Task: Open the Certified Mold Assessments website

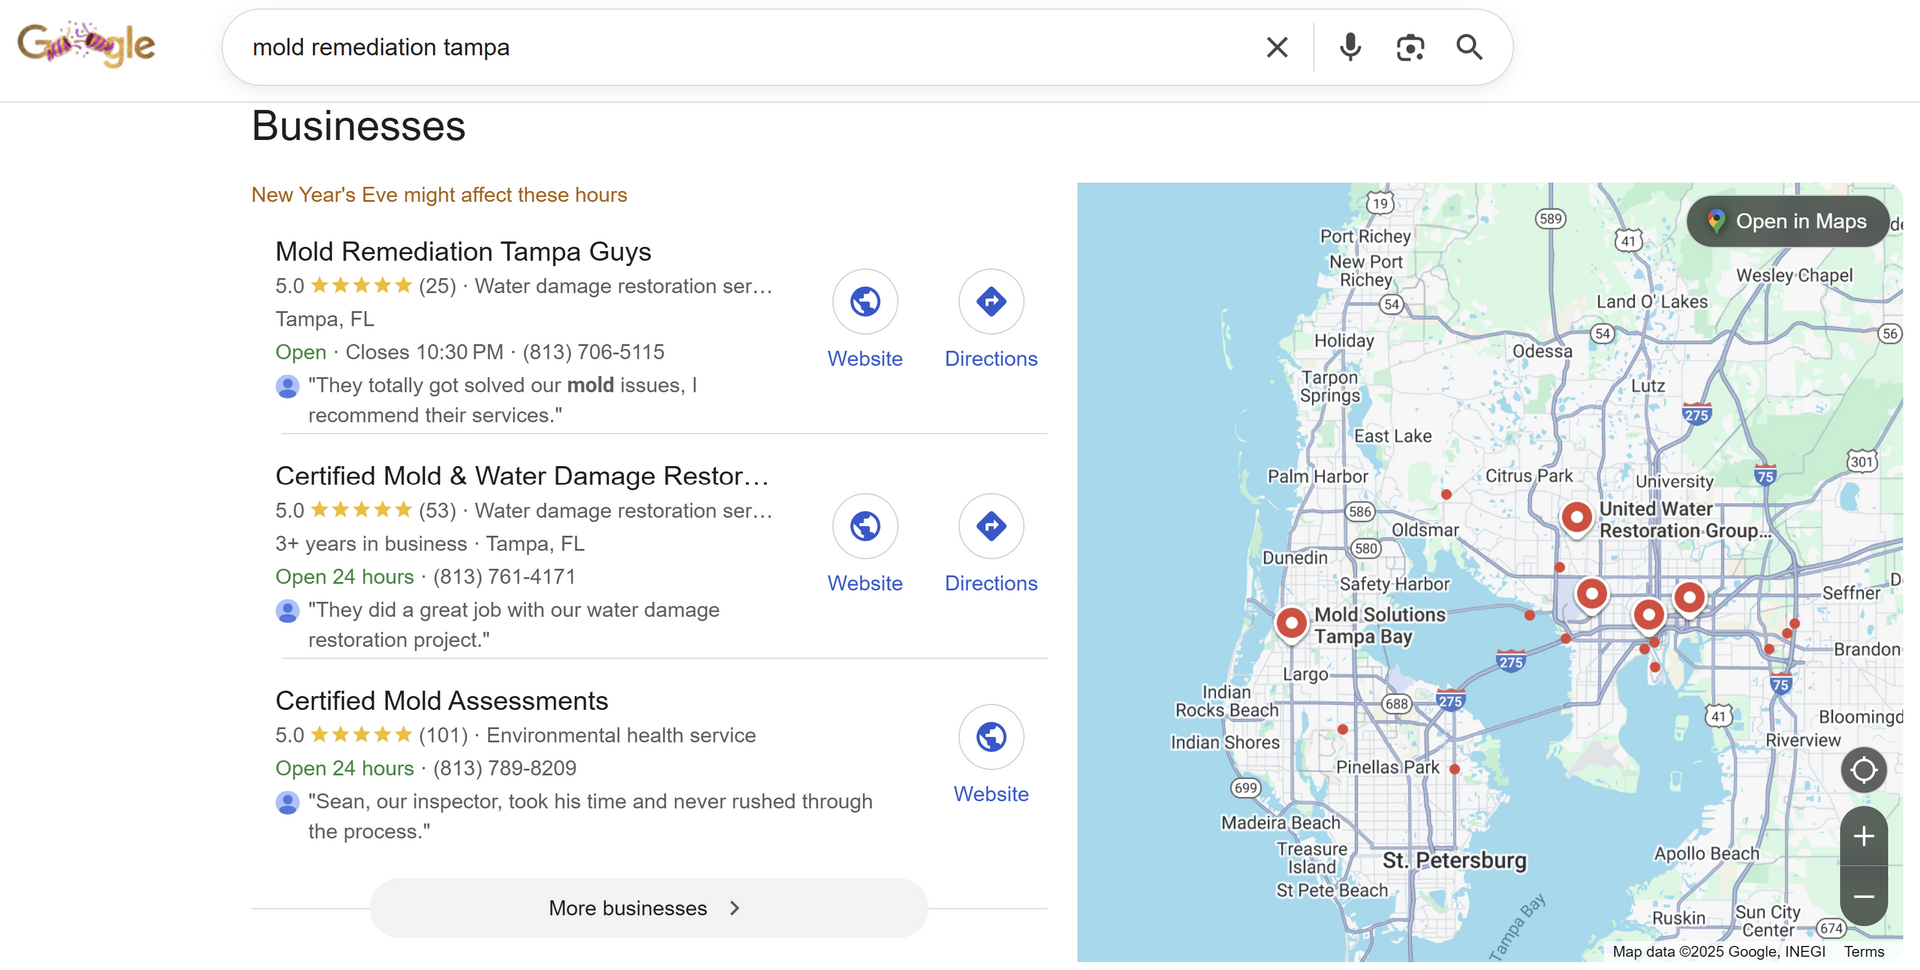Action: 990,737
